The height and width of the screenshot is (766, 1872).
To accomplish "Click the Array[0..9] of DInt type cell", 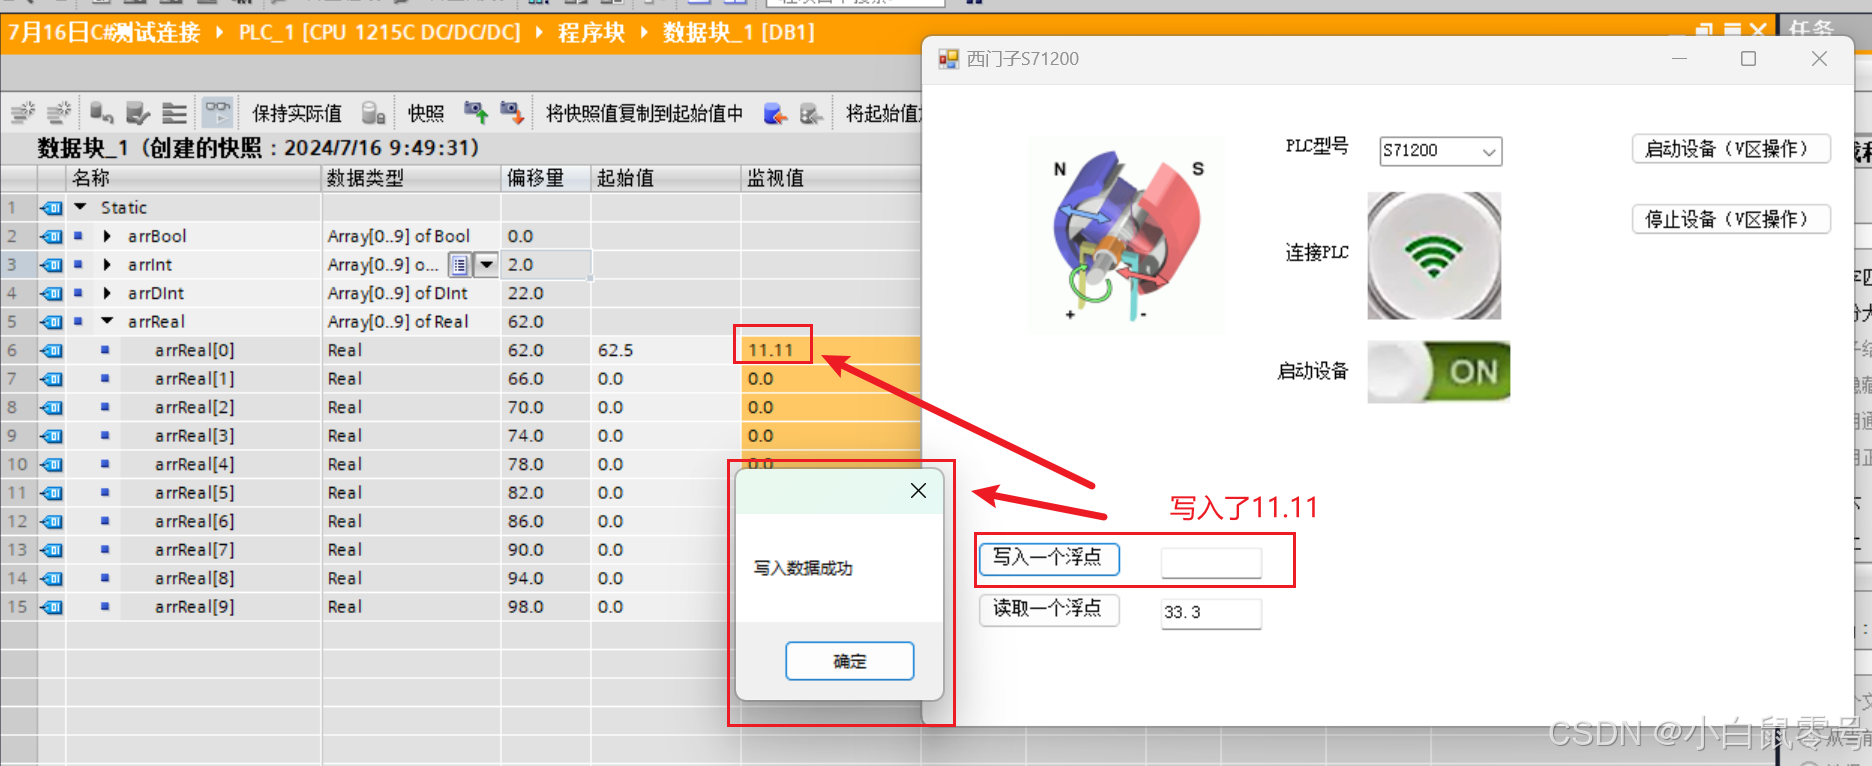I will (x=411, y=293).
